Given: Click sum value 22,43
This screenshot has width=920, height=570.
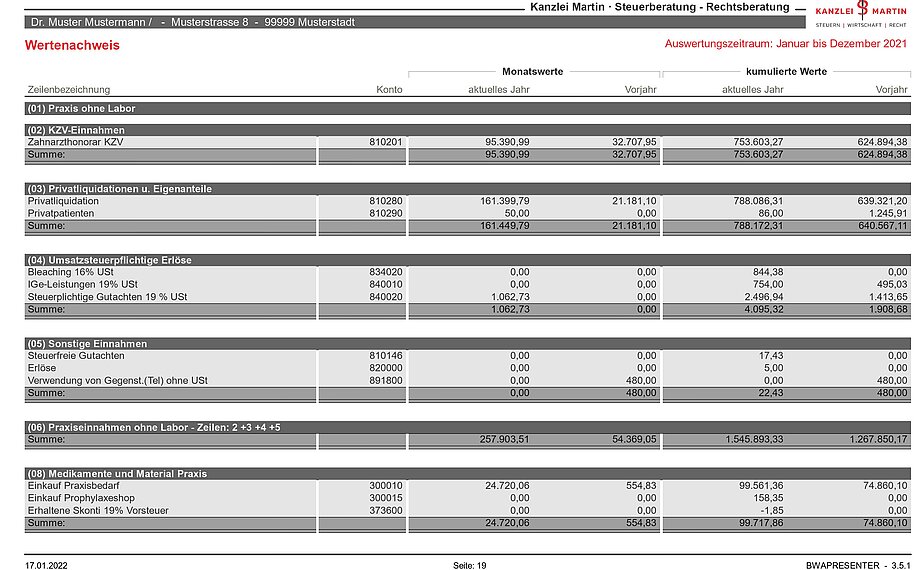Looking at the screenshot, I should click(x=771, y=393).
